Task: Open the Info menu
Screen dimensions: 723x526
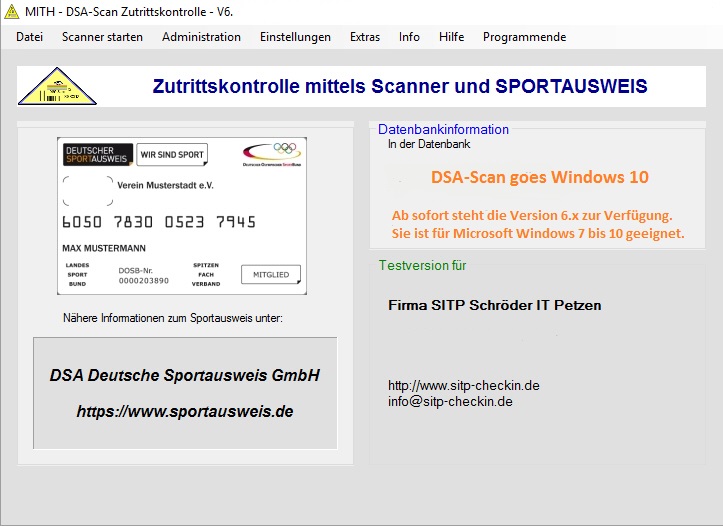Action: click(409, 37)
